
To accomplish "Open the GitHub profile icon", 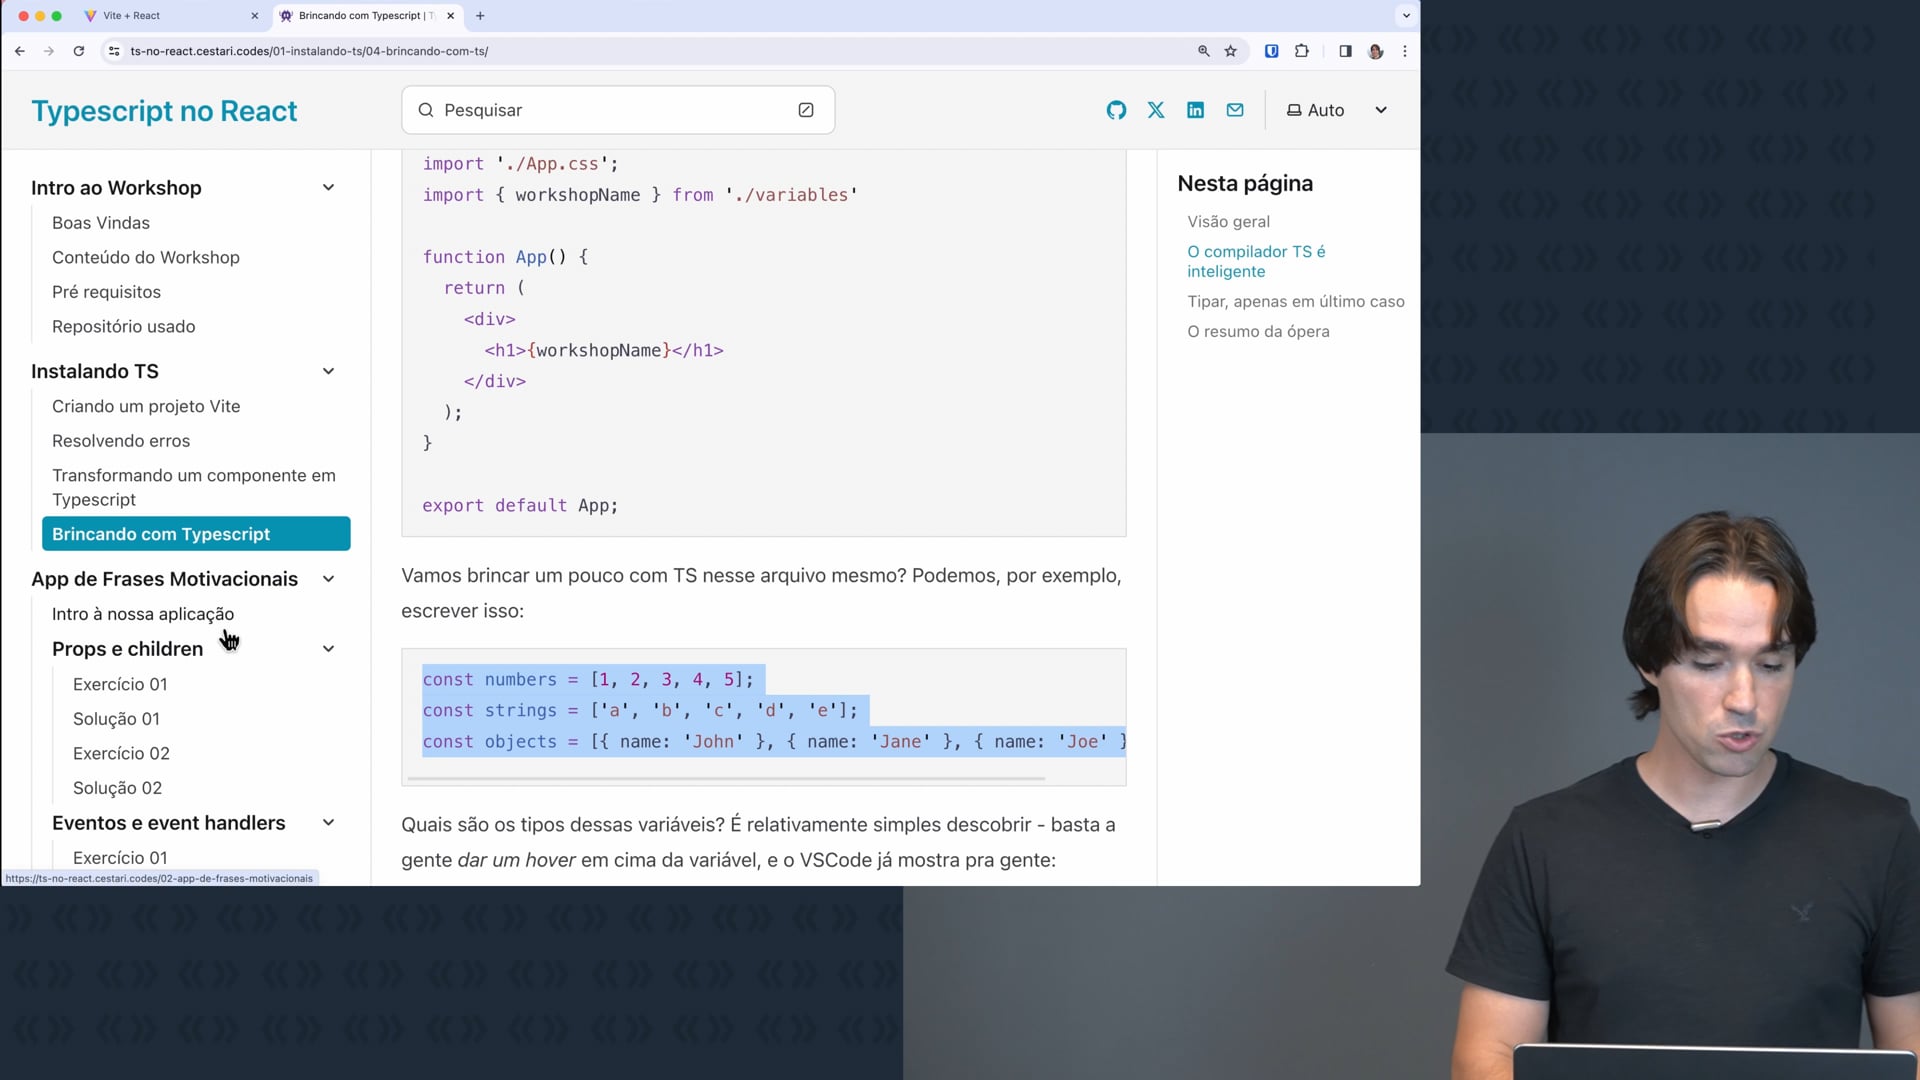I will 1116,110.
